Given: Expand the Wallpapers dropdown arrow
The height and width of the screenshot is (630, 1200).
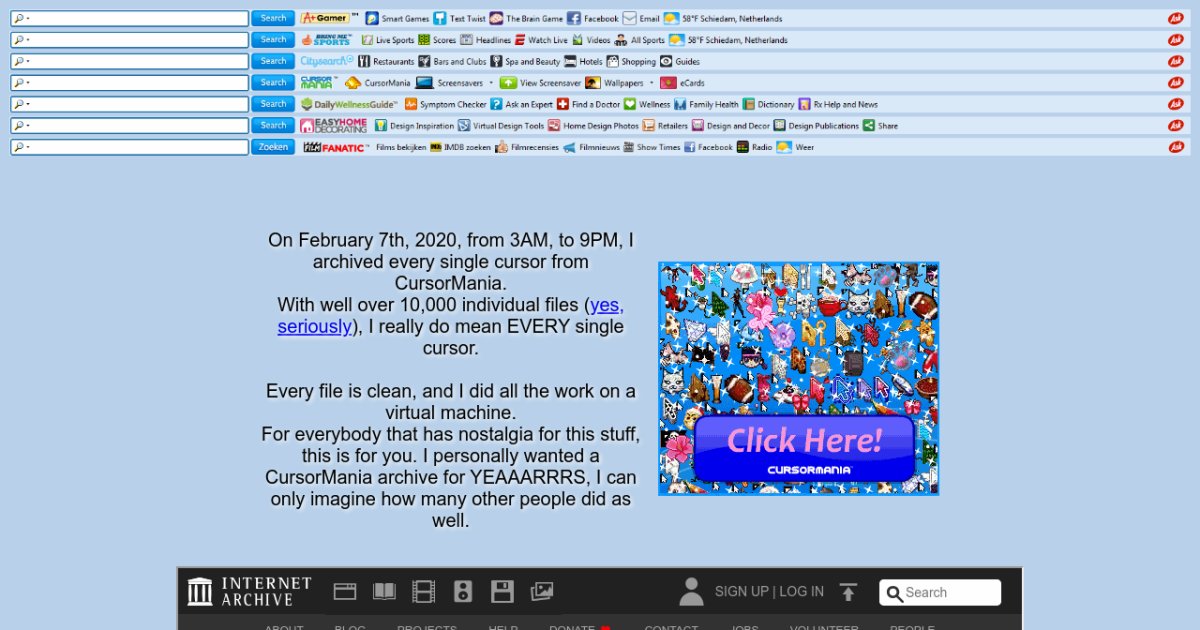Looking at the screenshot, I should click(x=651, y=83).
